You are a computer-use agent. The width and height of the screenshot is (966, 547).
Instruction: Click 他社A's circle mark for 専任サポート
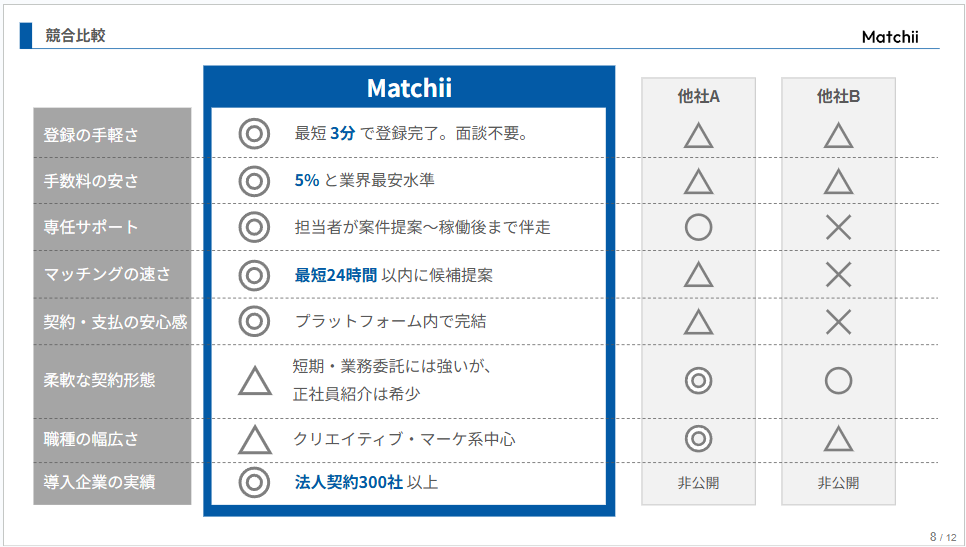point(698,228)
